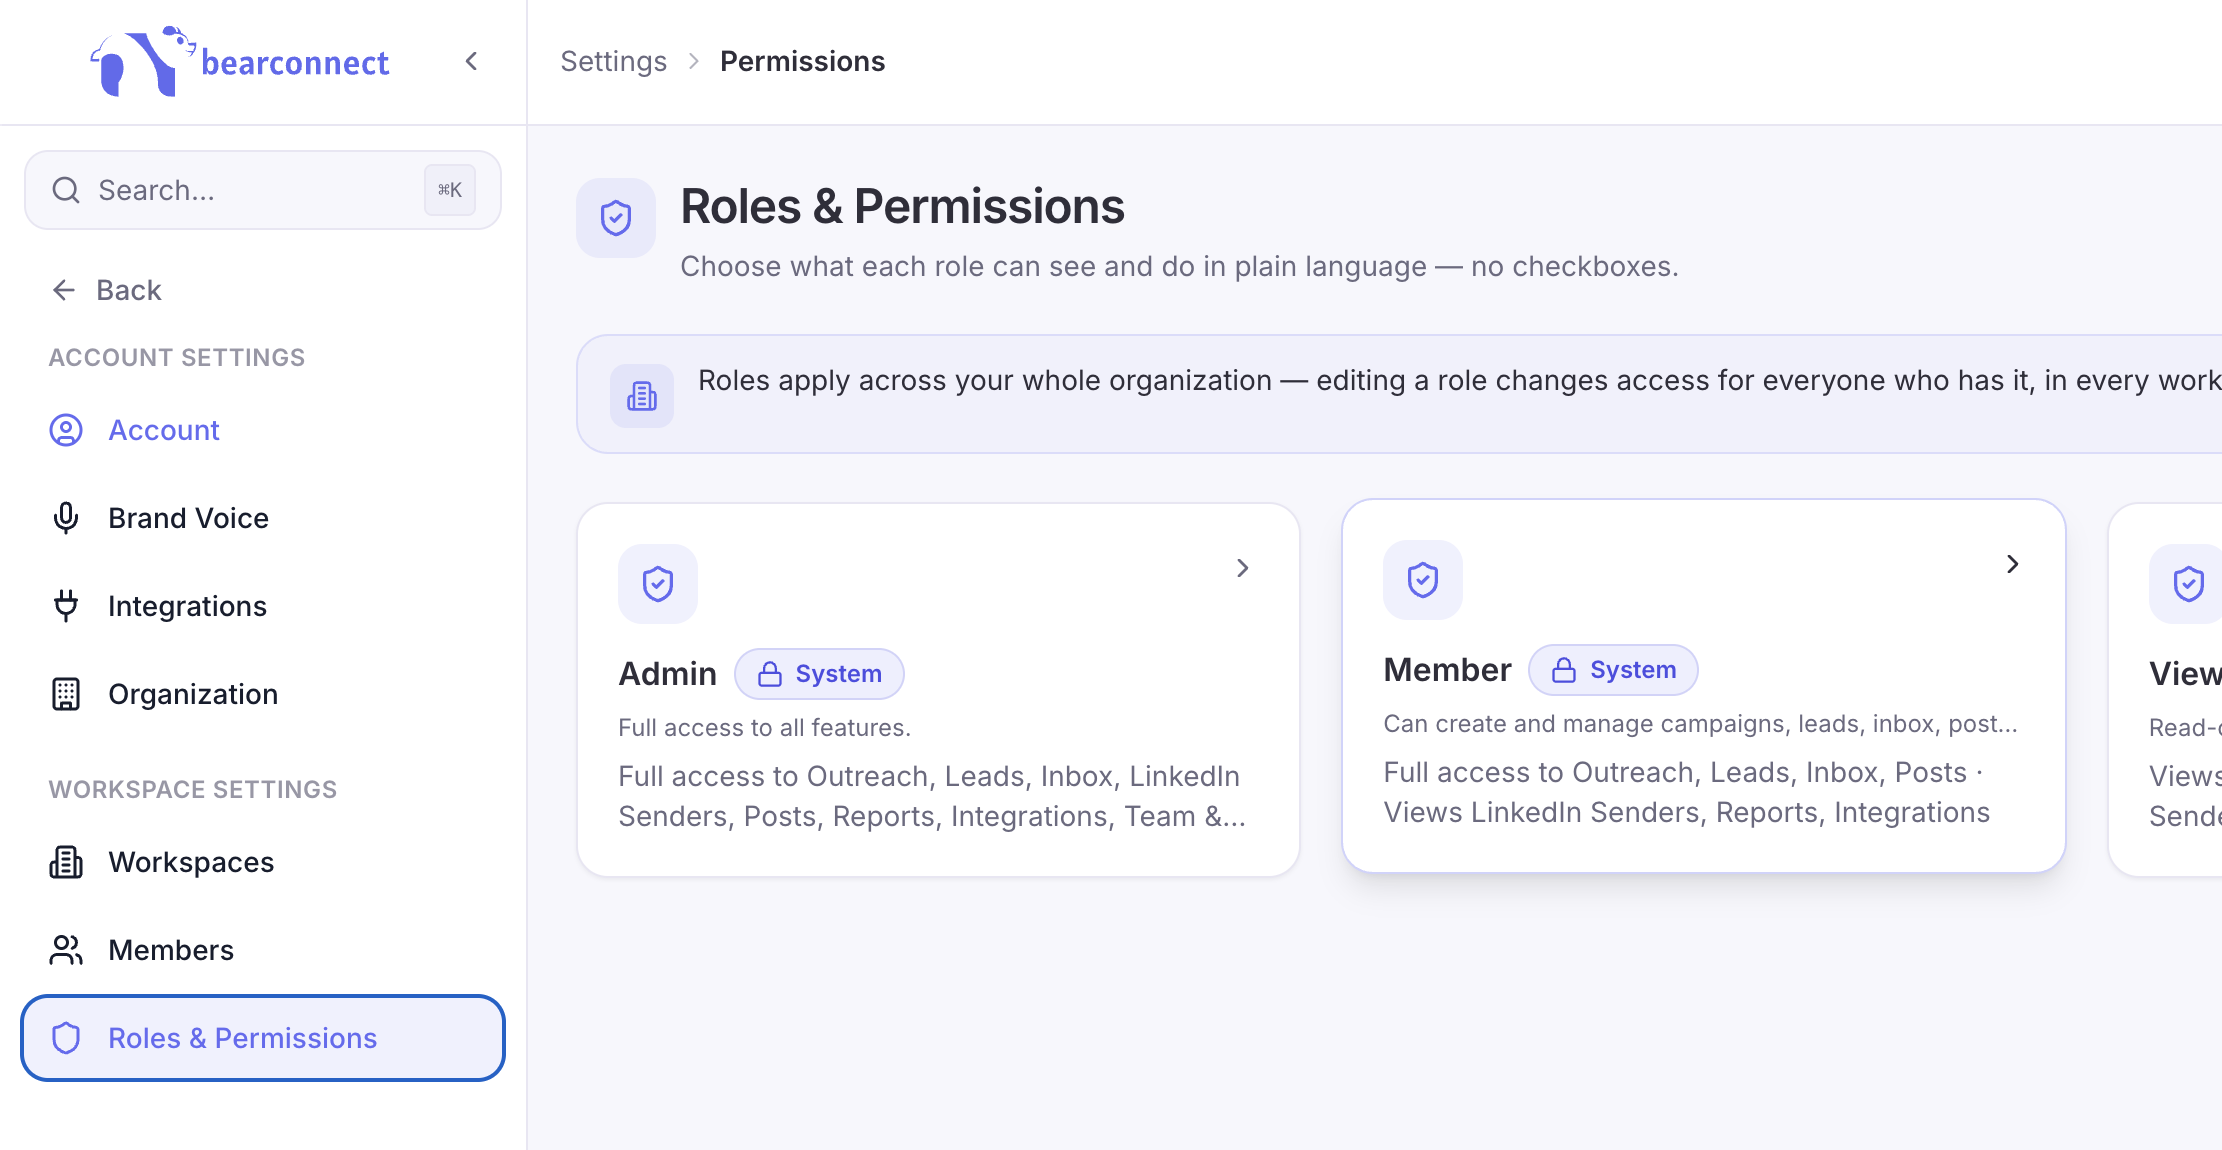Click the shield icon on the Admin card
The width and height of the screenshot is (2222, 1150).
658,584
